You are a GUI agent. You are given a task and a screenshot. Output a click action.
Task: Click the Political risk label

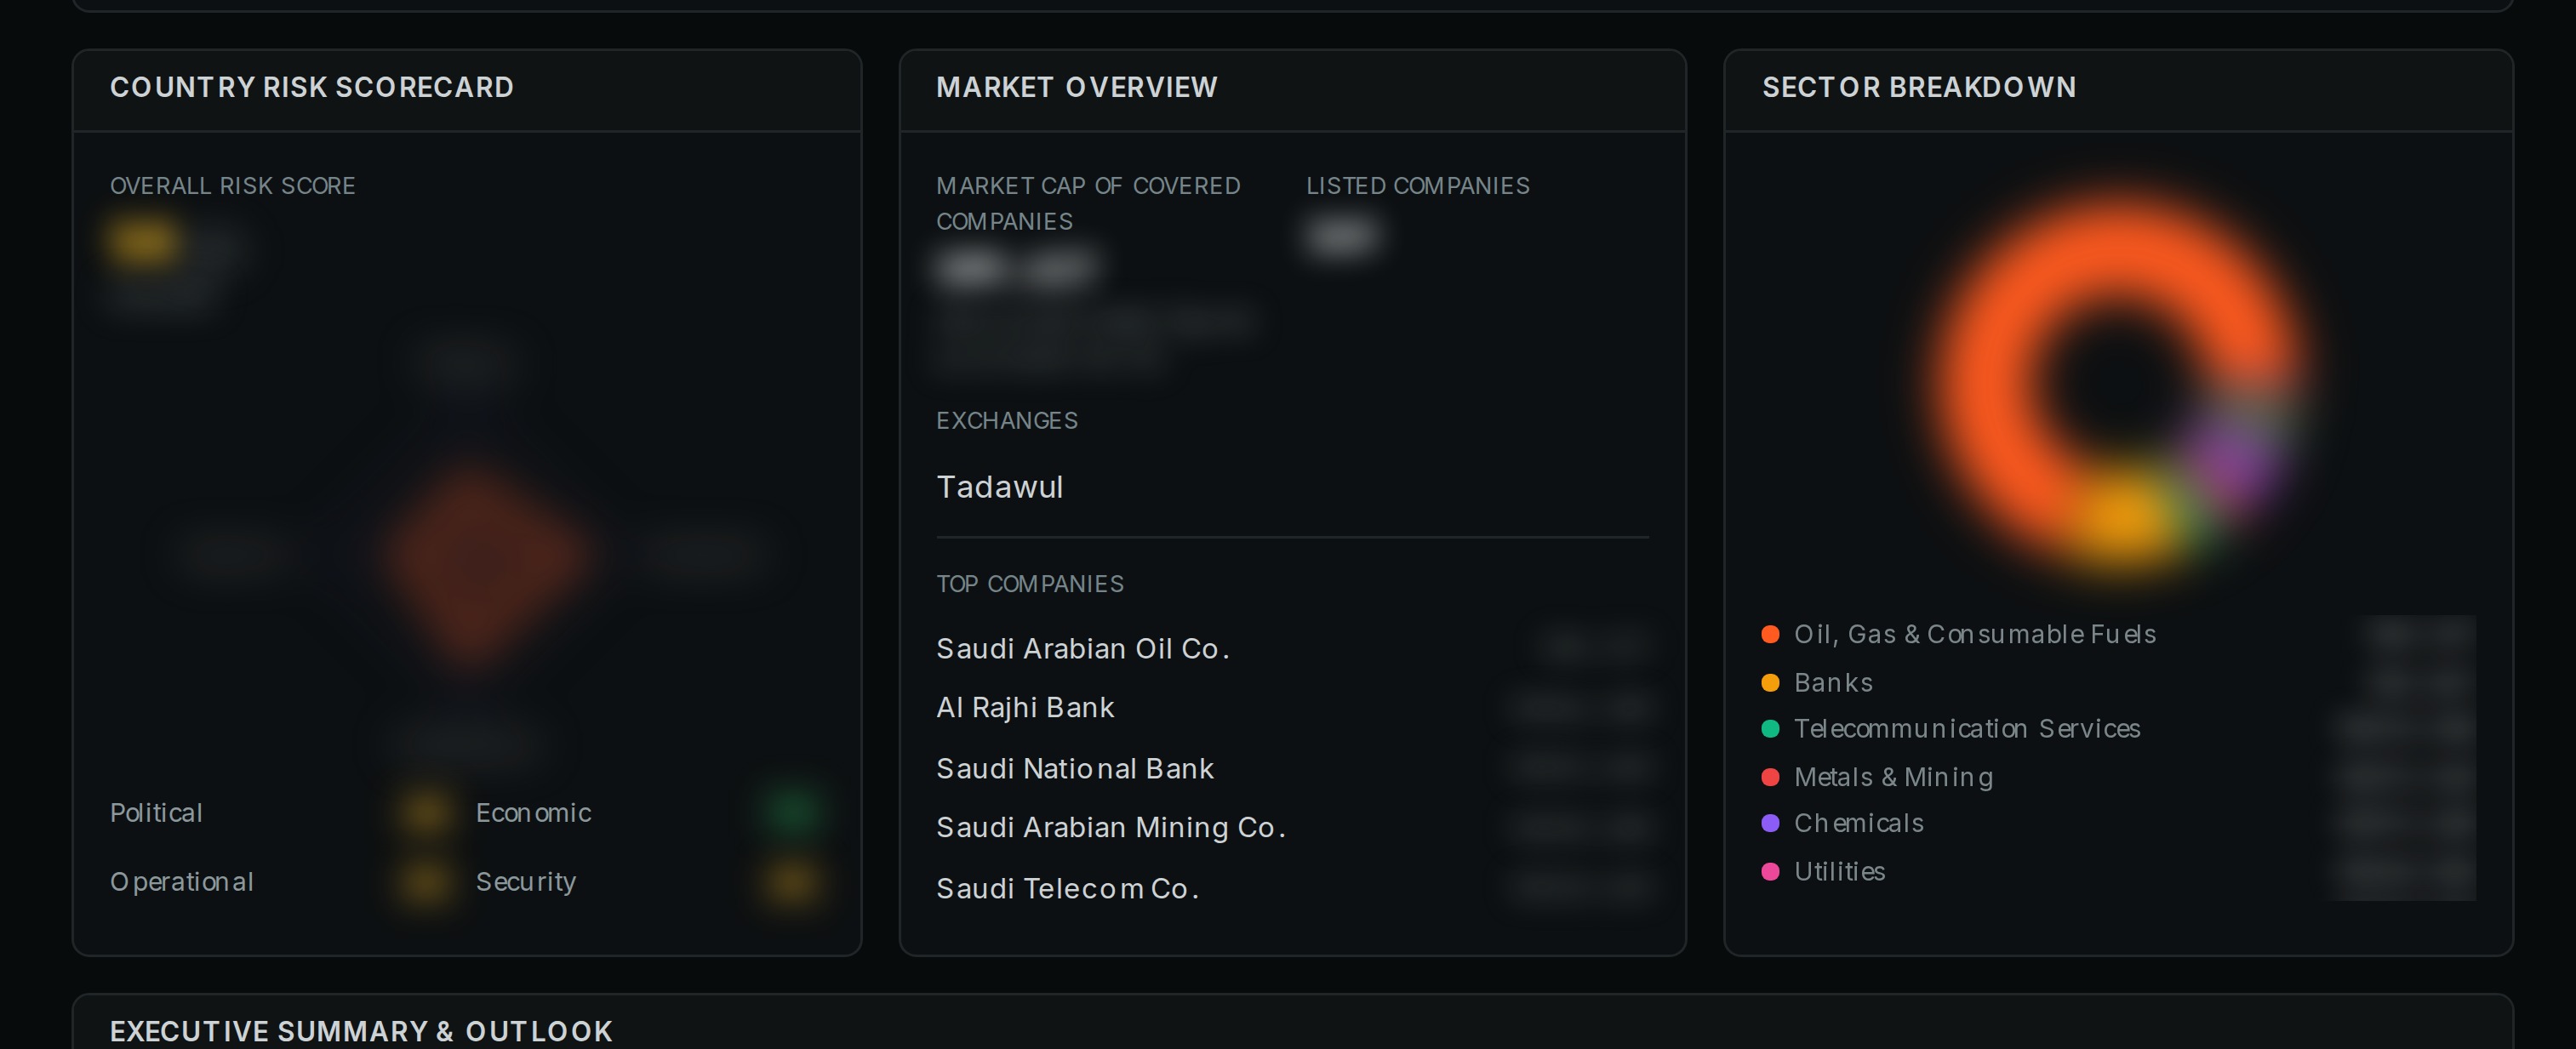(x=156, y=813)
